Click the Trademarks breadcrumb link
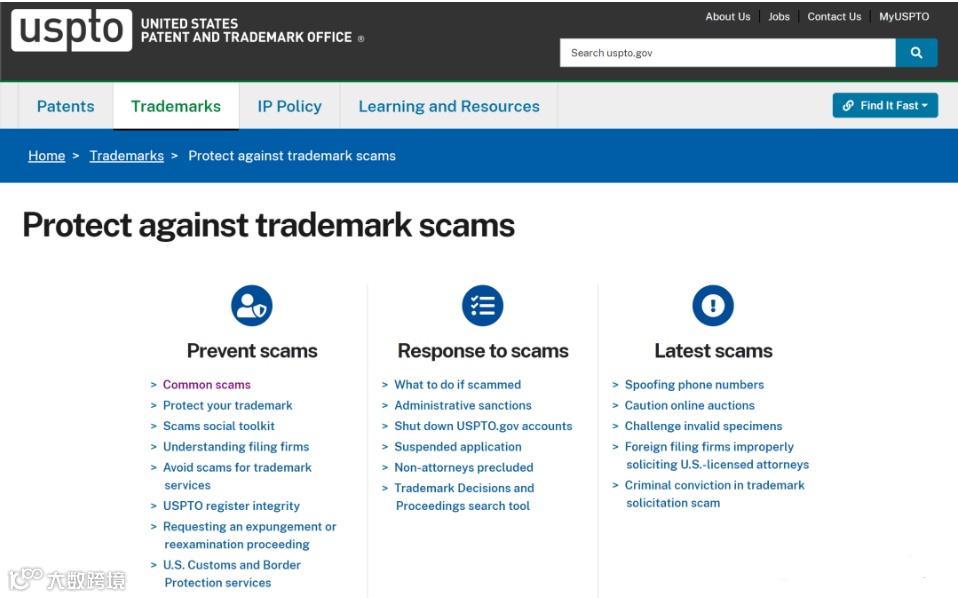This screenshot has width=958, height=598. click(126, 156)
